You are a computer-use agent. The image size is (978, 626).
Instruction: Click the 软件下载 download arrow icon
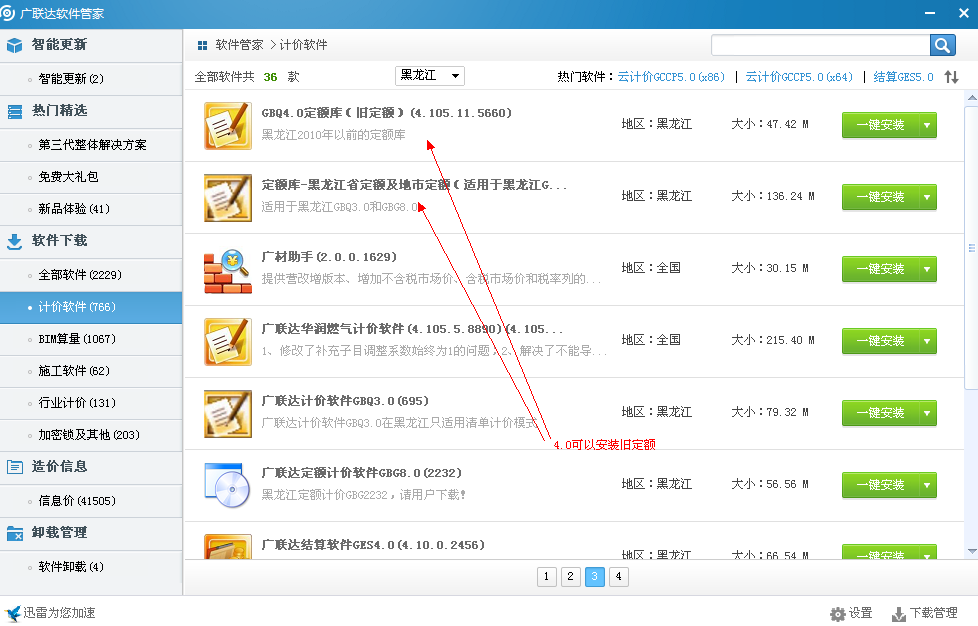click(x=14, y=241)
